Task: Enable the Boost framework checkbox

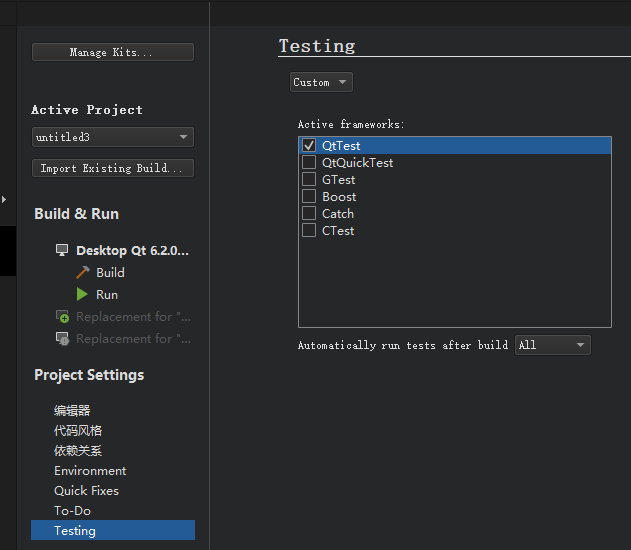Action: [x=309, y=196]
